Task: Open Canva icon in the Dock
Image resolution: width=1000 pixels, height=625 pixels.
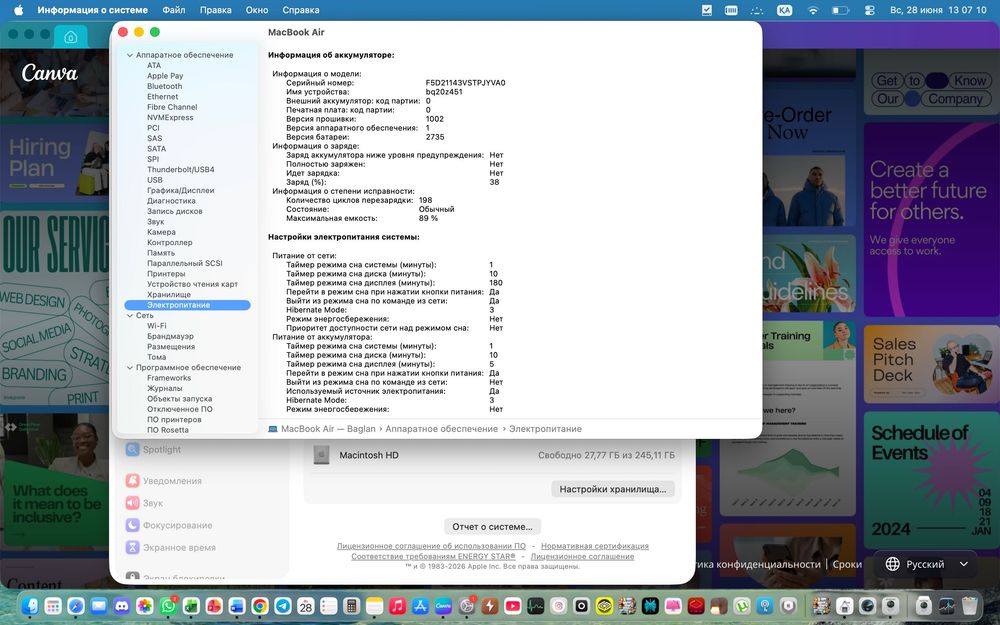Action: pyautogui.click(x=443, y=605)
